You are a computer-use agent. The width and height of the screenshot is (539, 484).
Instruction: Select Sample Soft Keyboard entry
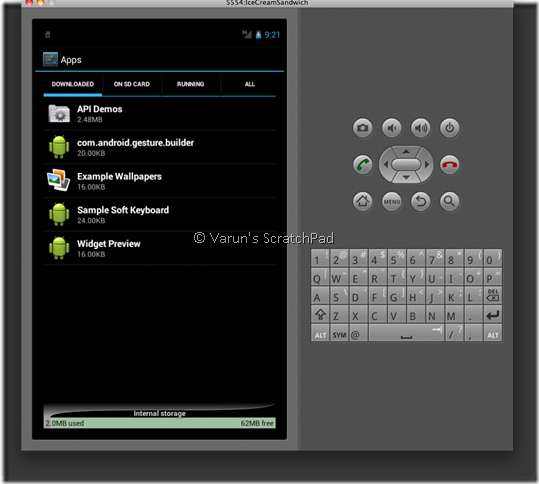point(160,214)
